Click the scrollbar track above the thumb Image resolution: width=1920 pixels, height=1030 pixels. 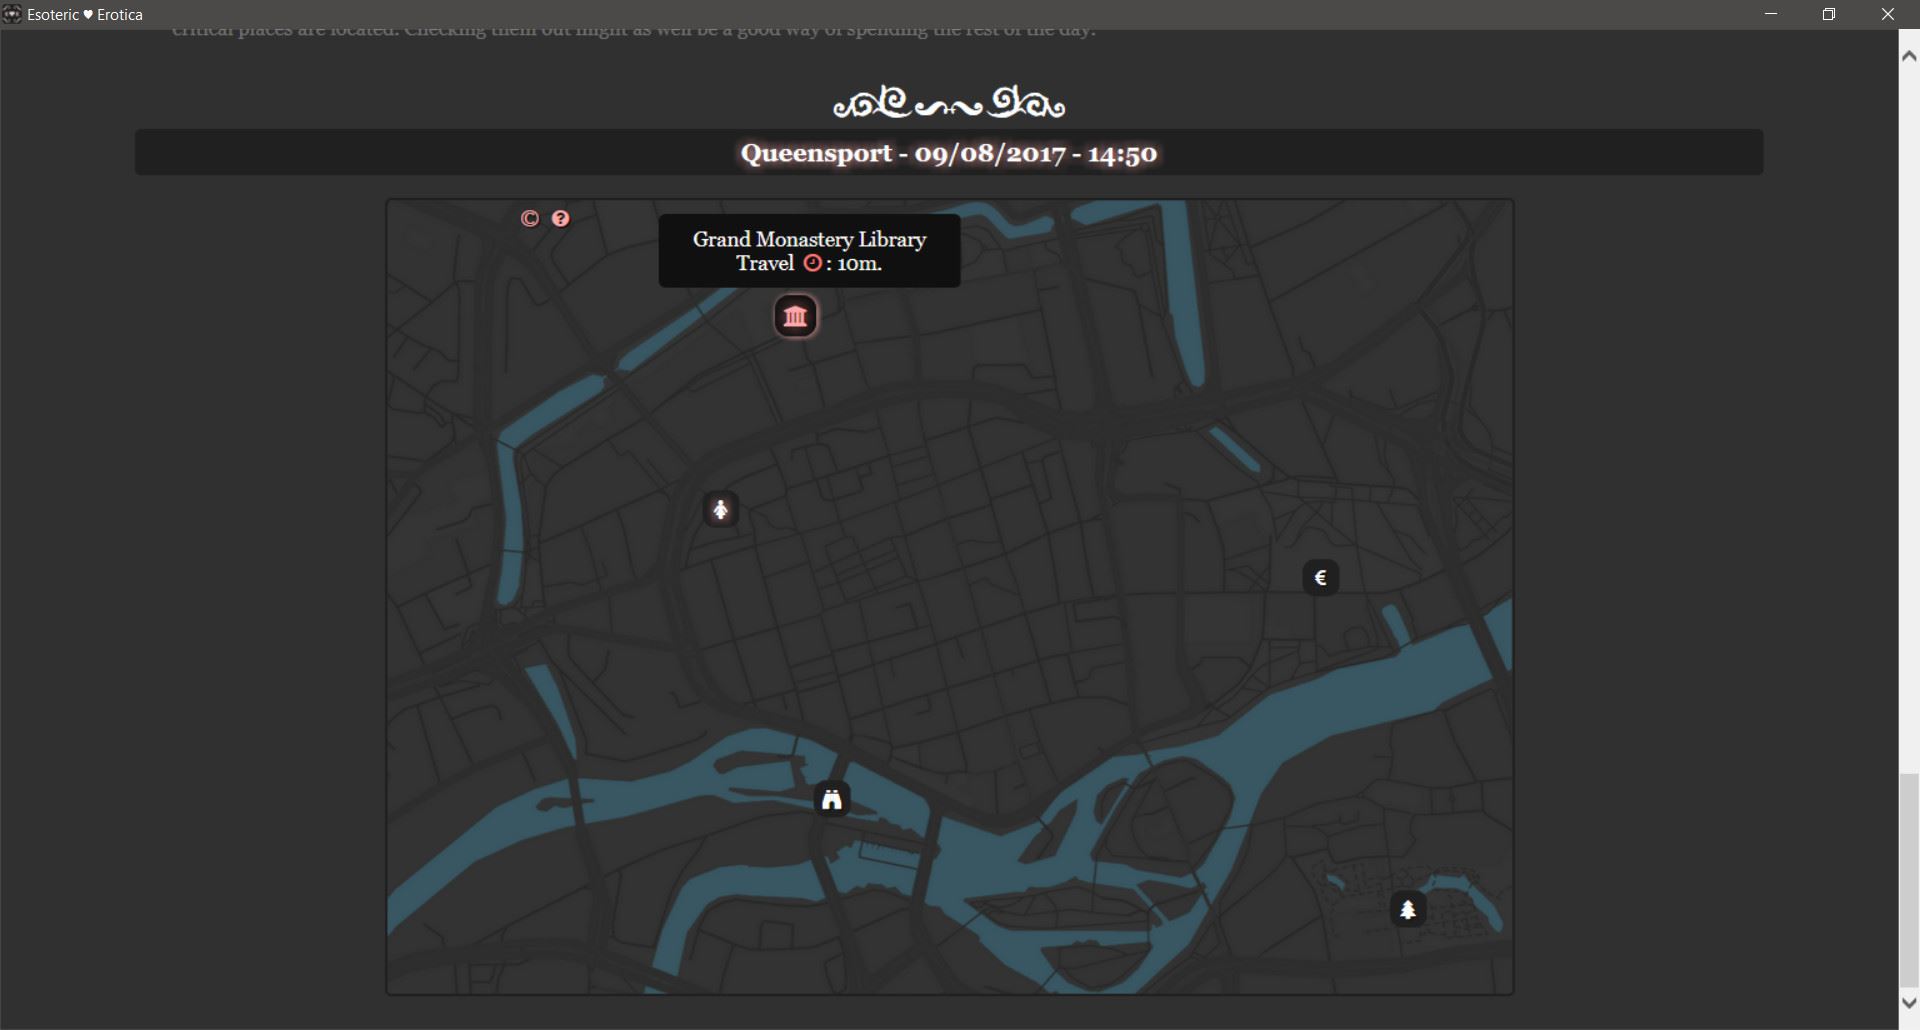1908,400
